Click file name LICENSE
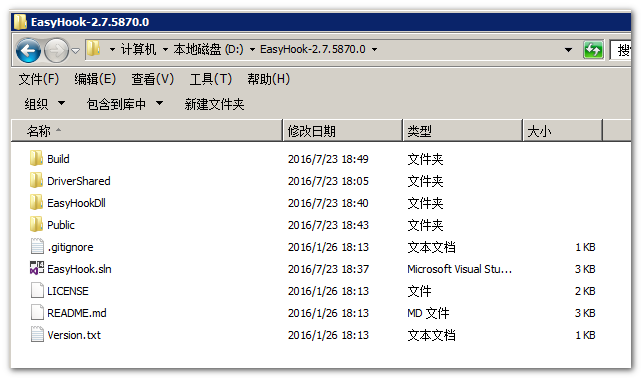 (67, 291)
